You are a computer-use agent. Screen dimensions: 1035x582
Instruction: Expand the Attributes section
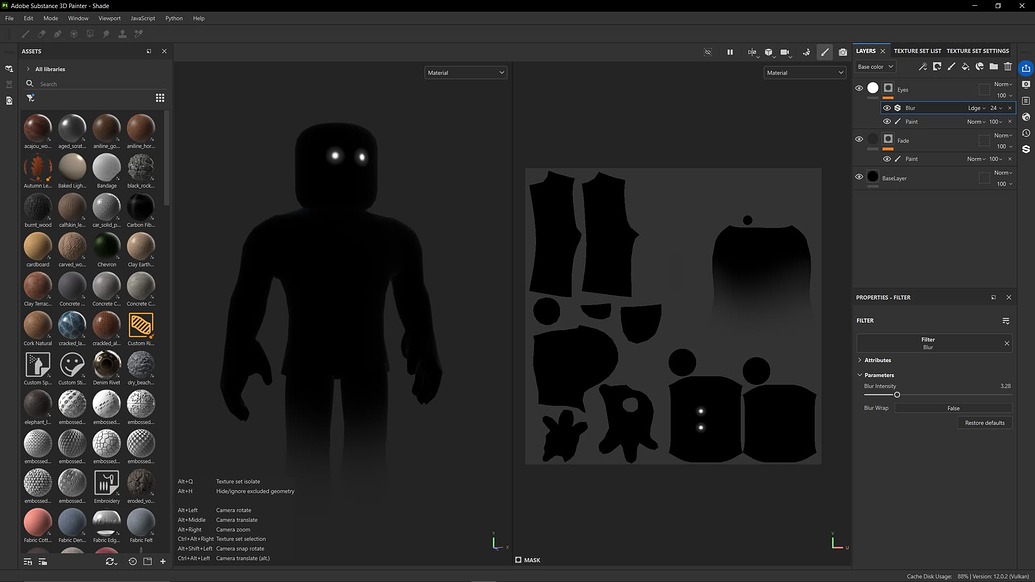(859, 360)
